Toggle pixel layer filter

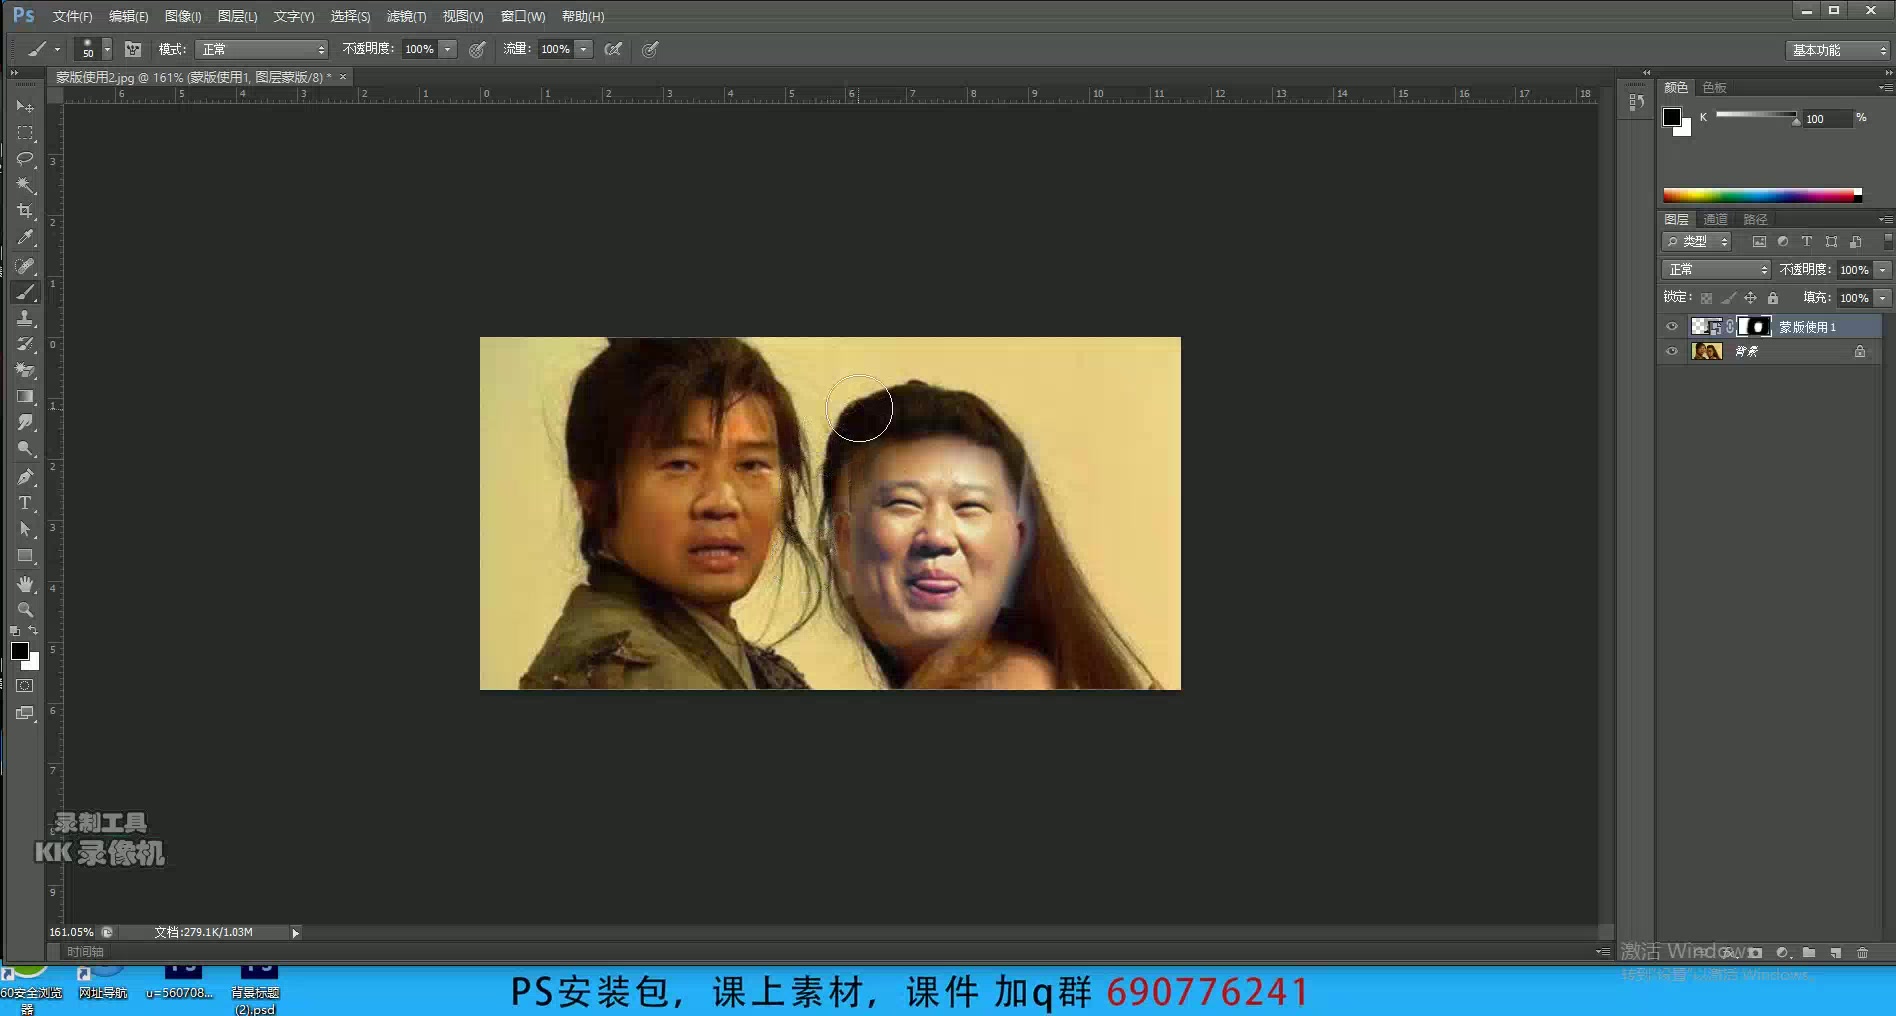coord(1759,242)
